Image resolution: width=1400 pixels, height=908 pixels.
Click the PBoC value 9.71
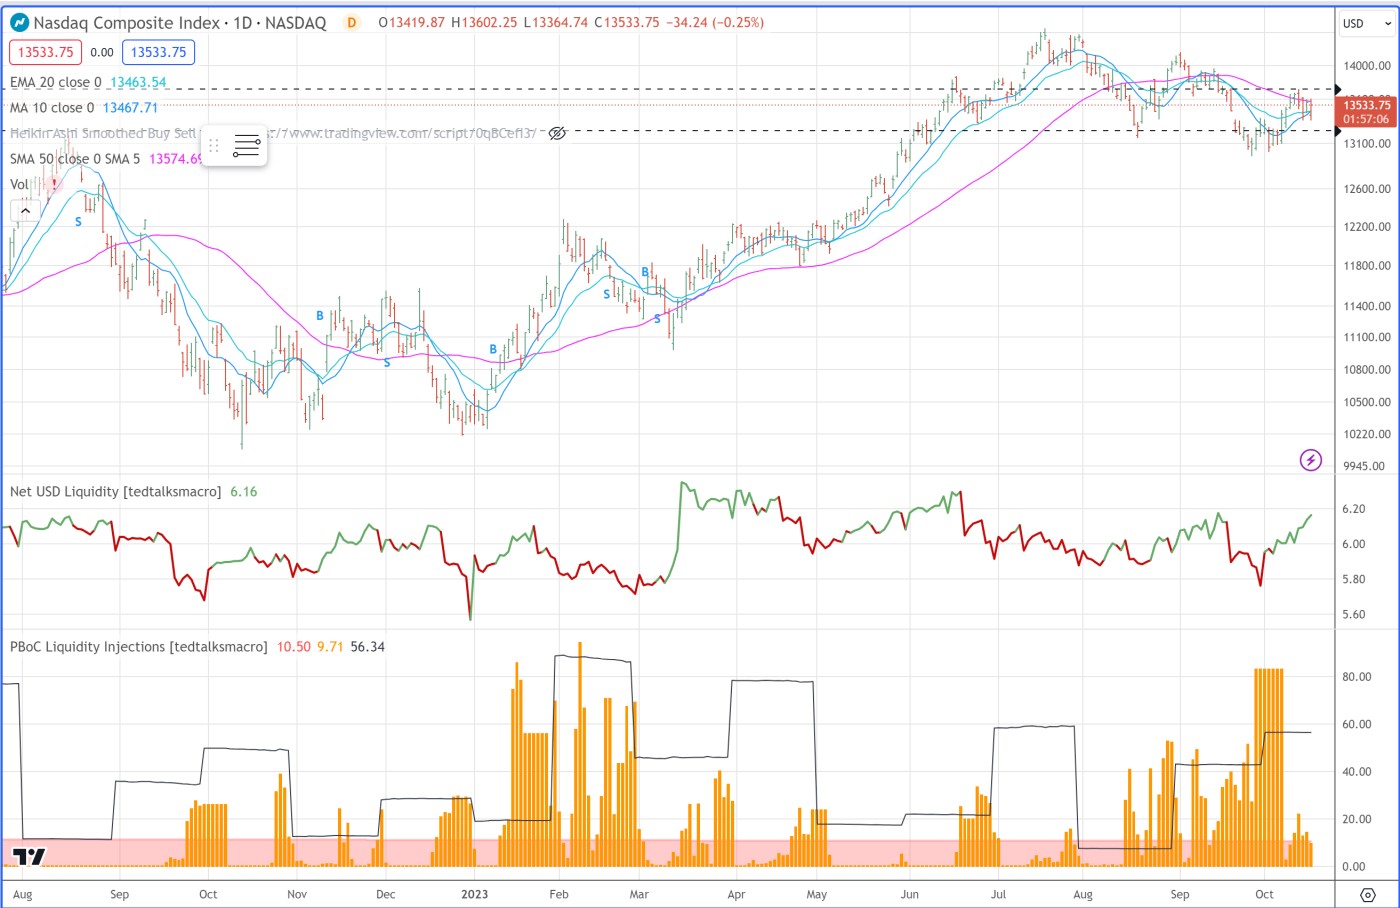pos(330,646)
